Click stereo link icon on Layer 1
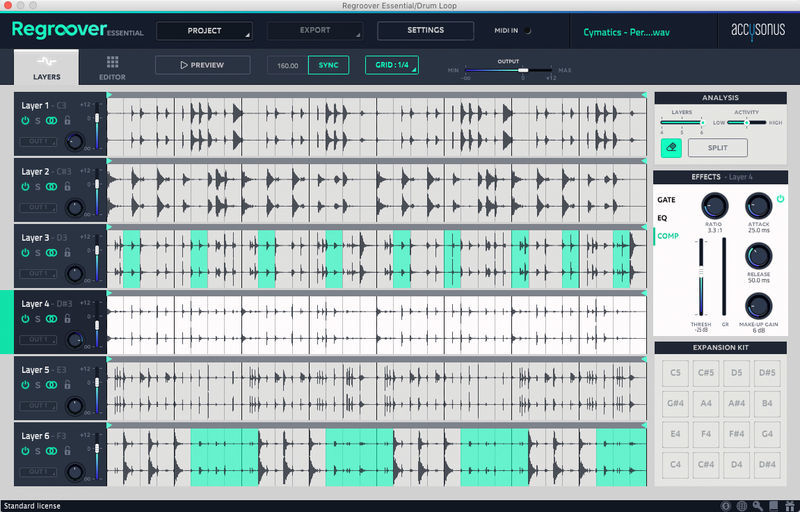 (52, 121)
